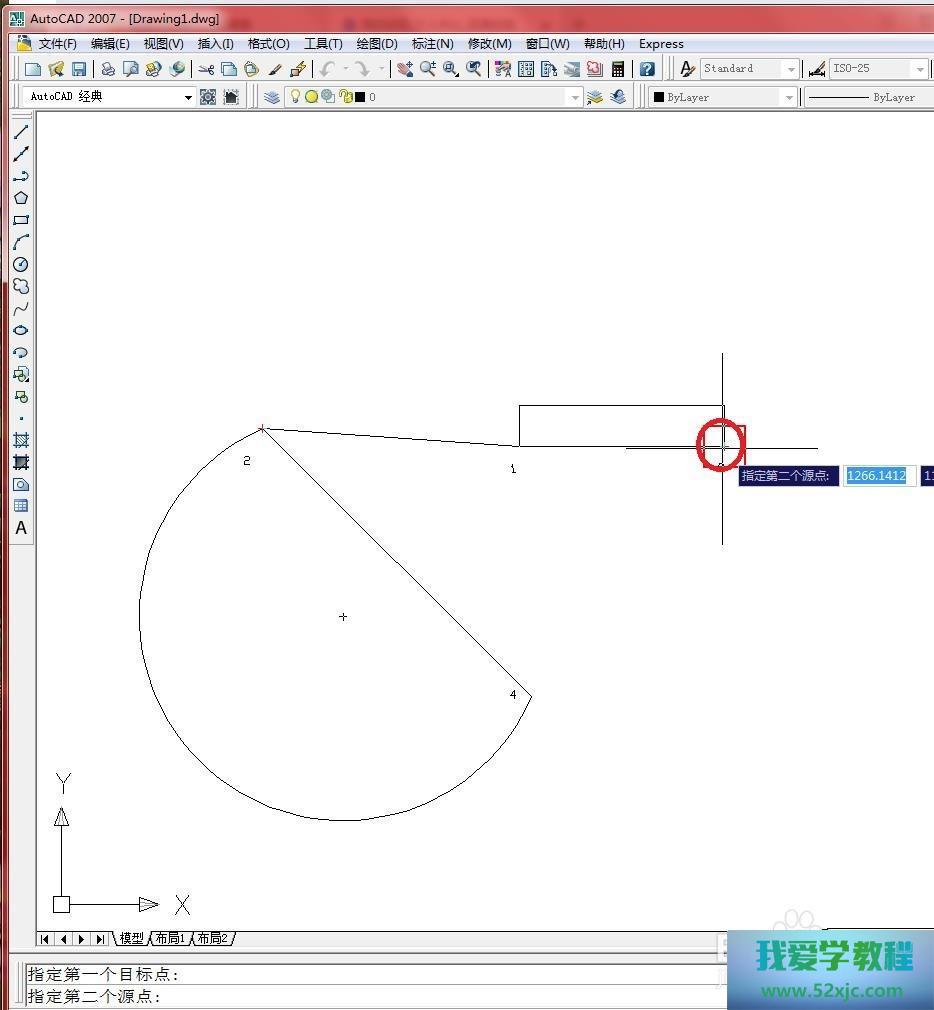Open the Layer Properties Manager icon
934x1010 pixels.
click(x=272, y=97)
